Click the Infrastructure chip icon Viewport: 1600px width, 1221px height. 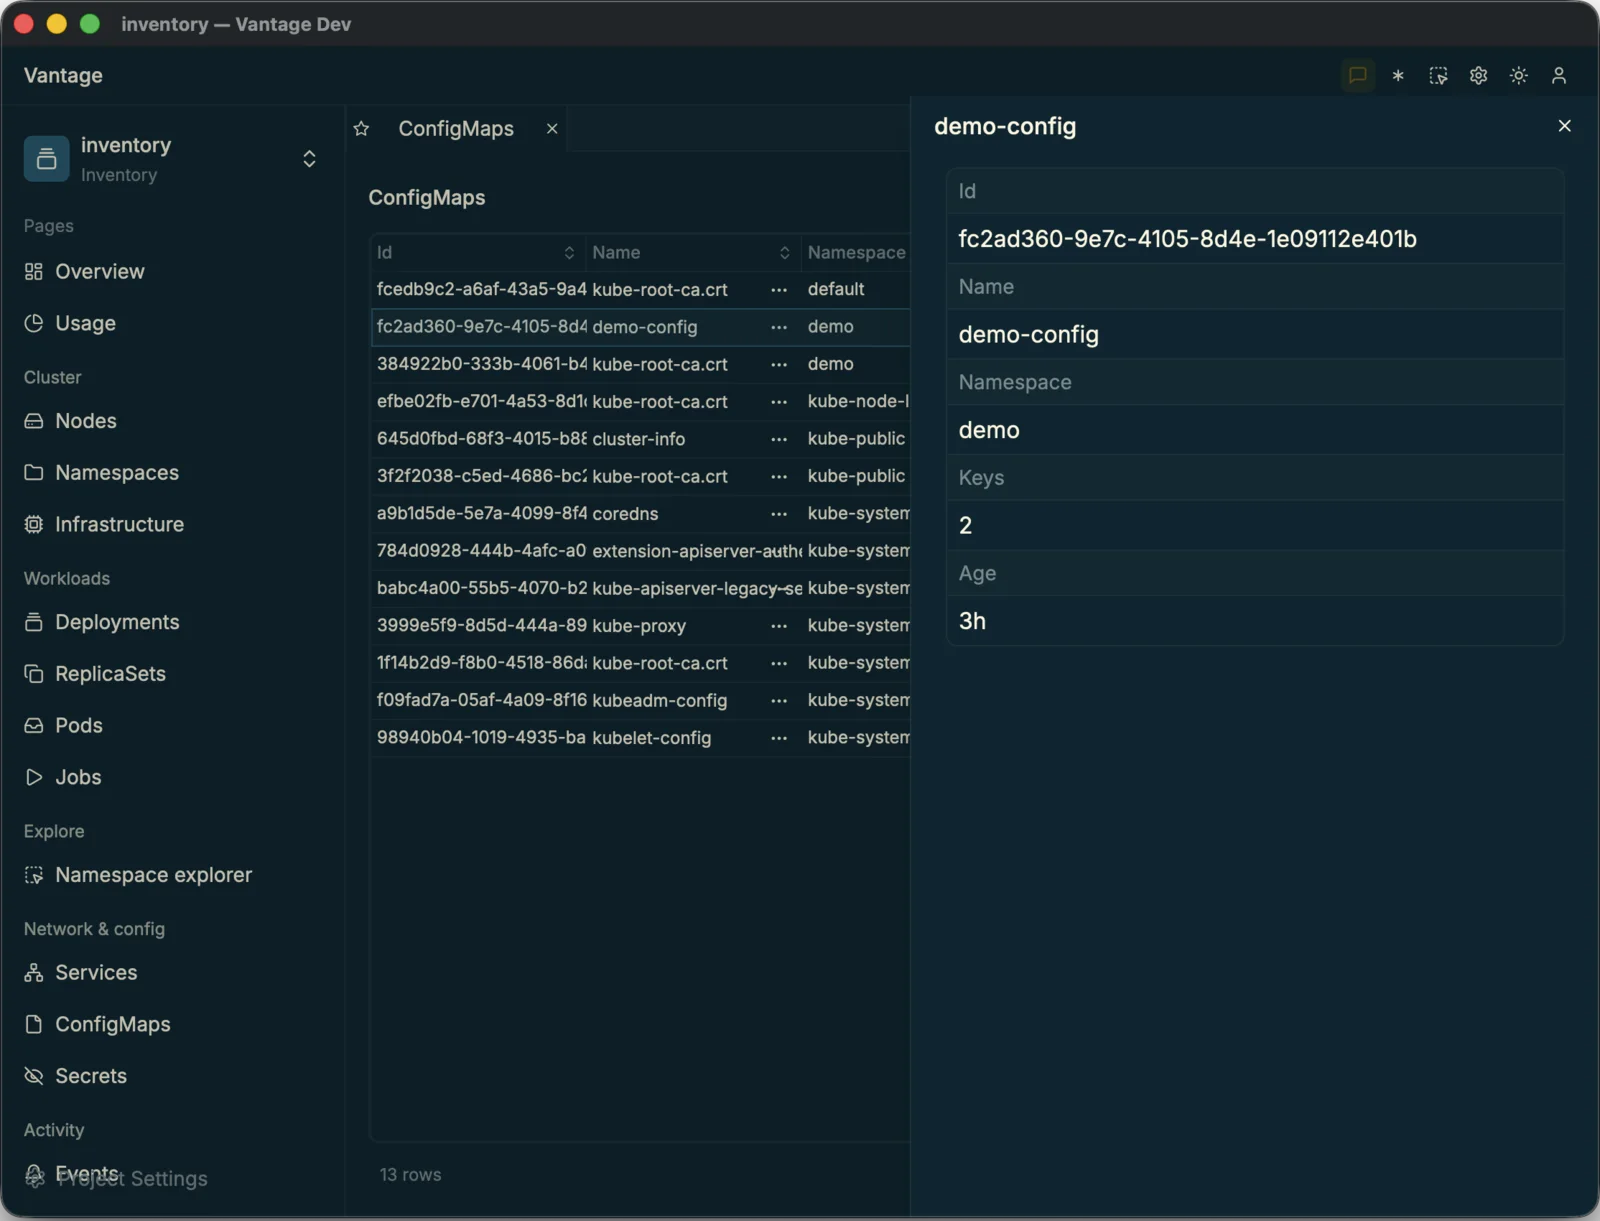tap(34, 525)
